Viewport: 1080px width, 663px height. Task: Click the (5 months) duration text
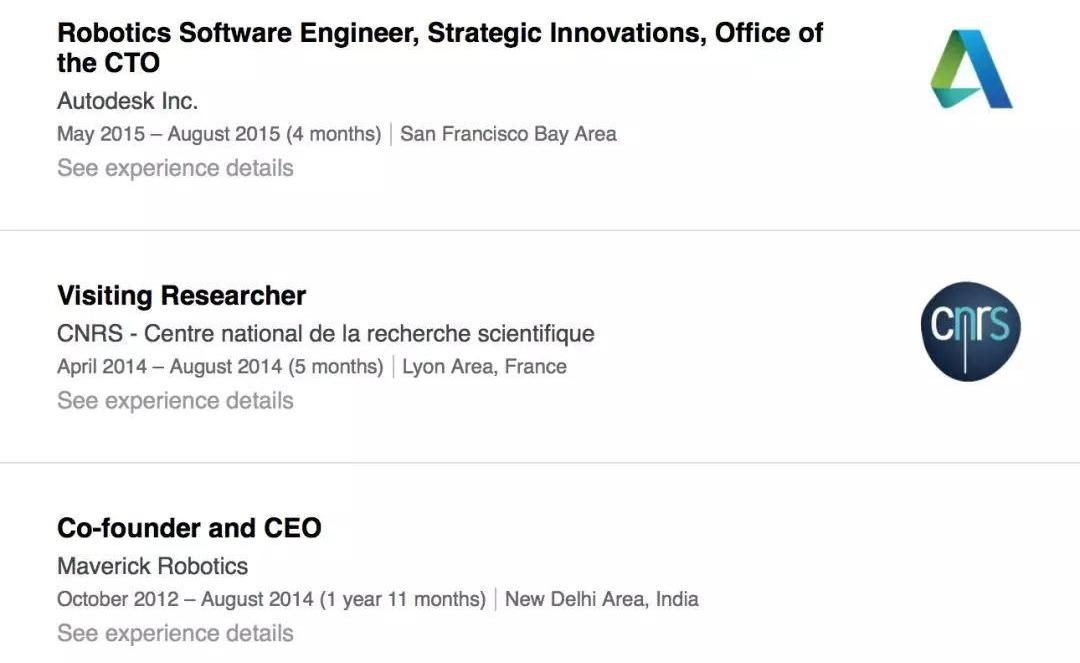pyautogui.click(x=335, y=367)
